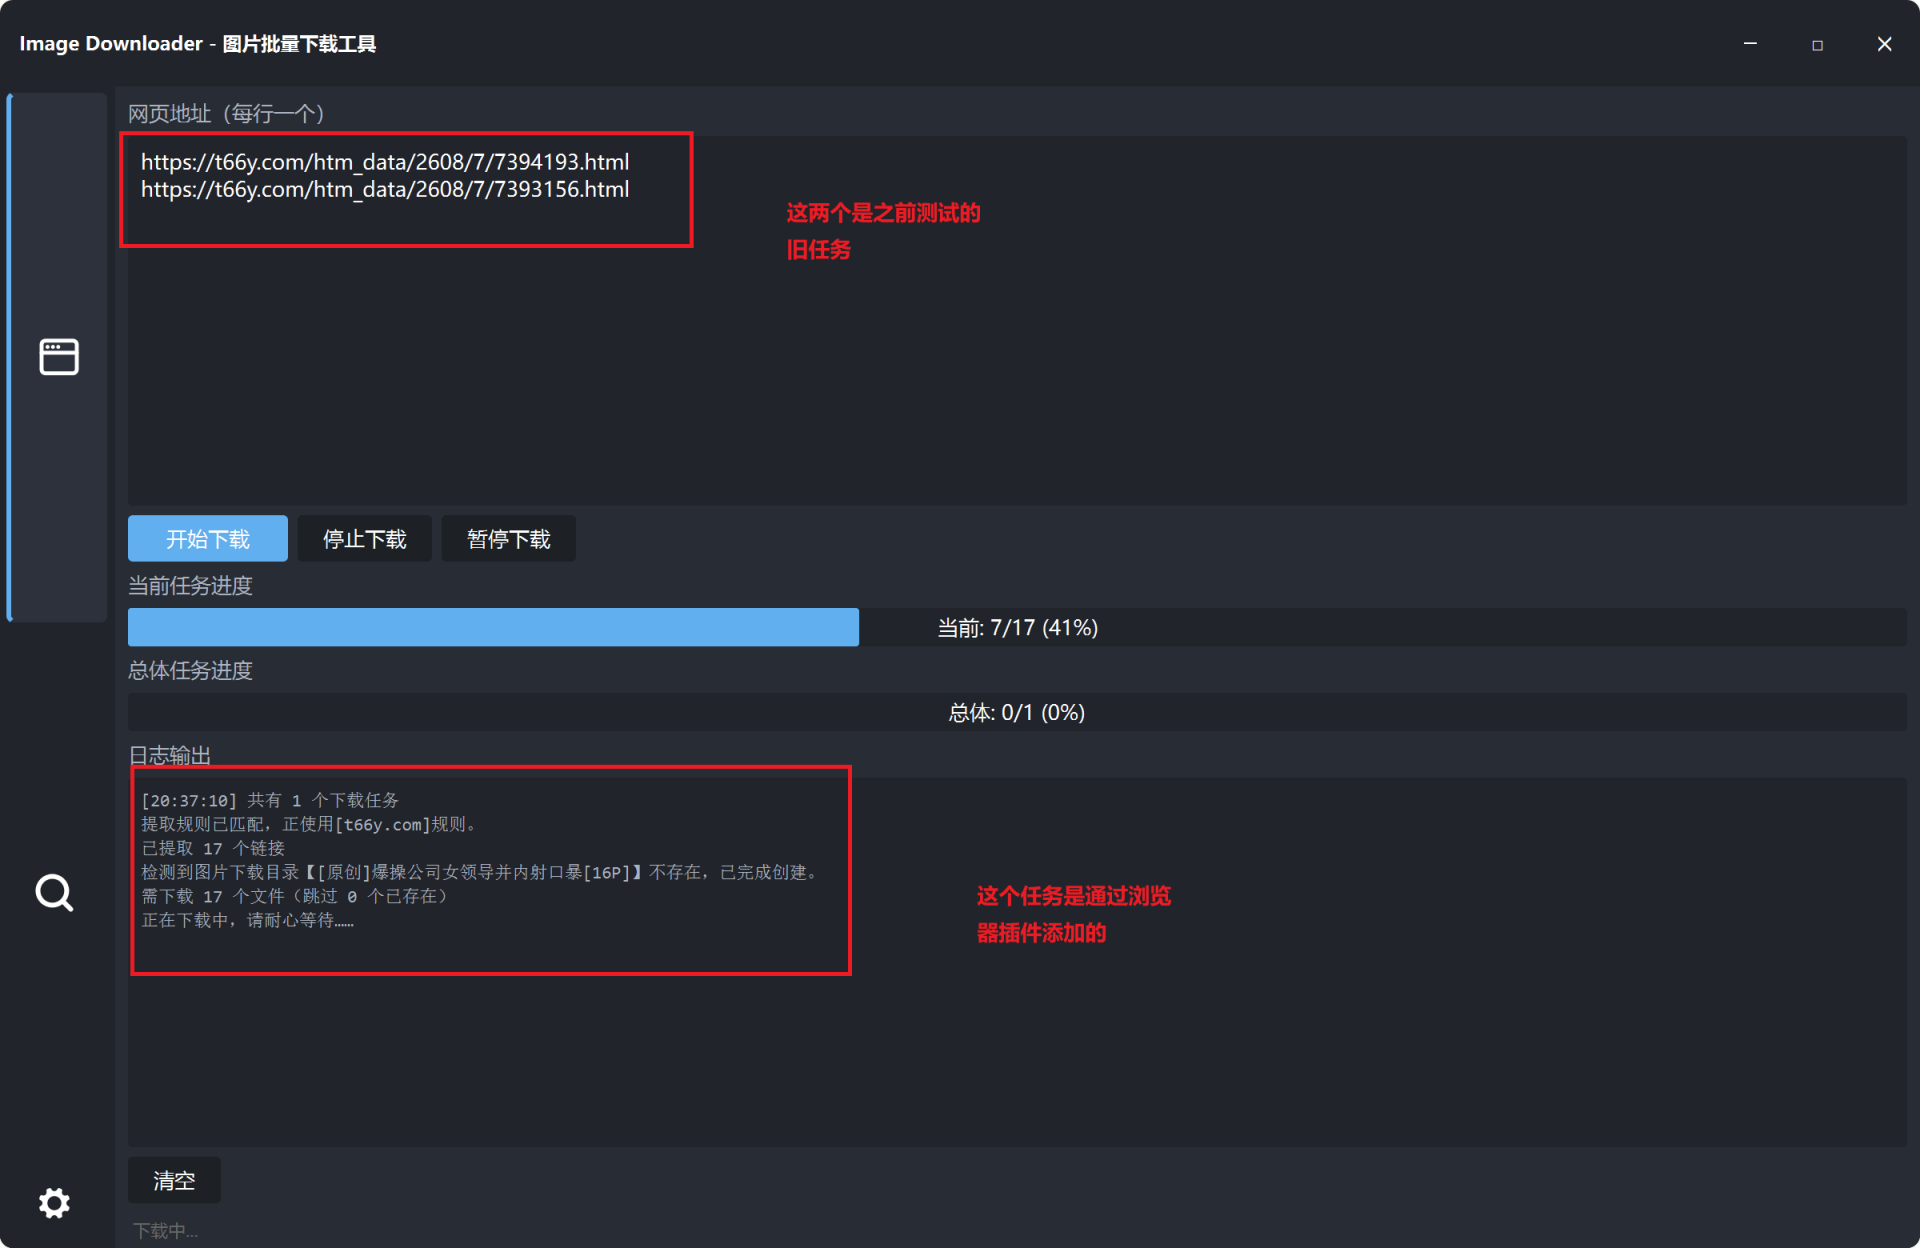The width and height of the screenshot is (1920, 1248).
Task: Minimize the Image Downloader window
Action: pyautogui.click(x=1750, y=44)
